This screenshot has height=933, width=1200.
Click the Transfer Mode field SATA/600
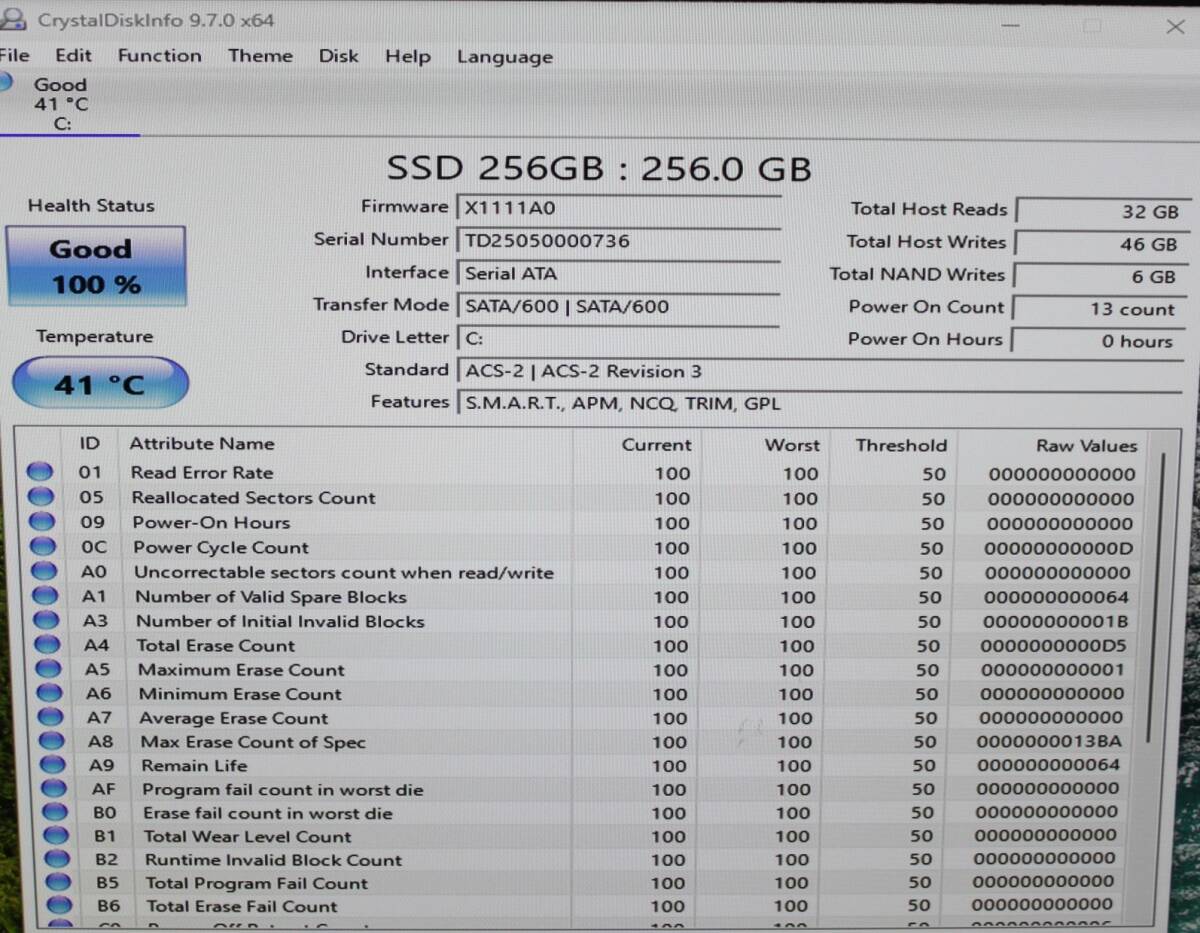[618, 306]
